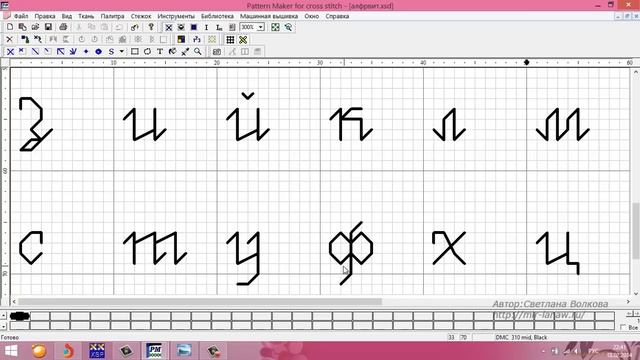The height and width of the screenshot is (360, 640).
Task: Select the French knot small dot tool
Action: coord(86,52)
